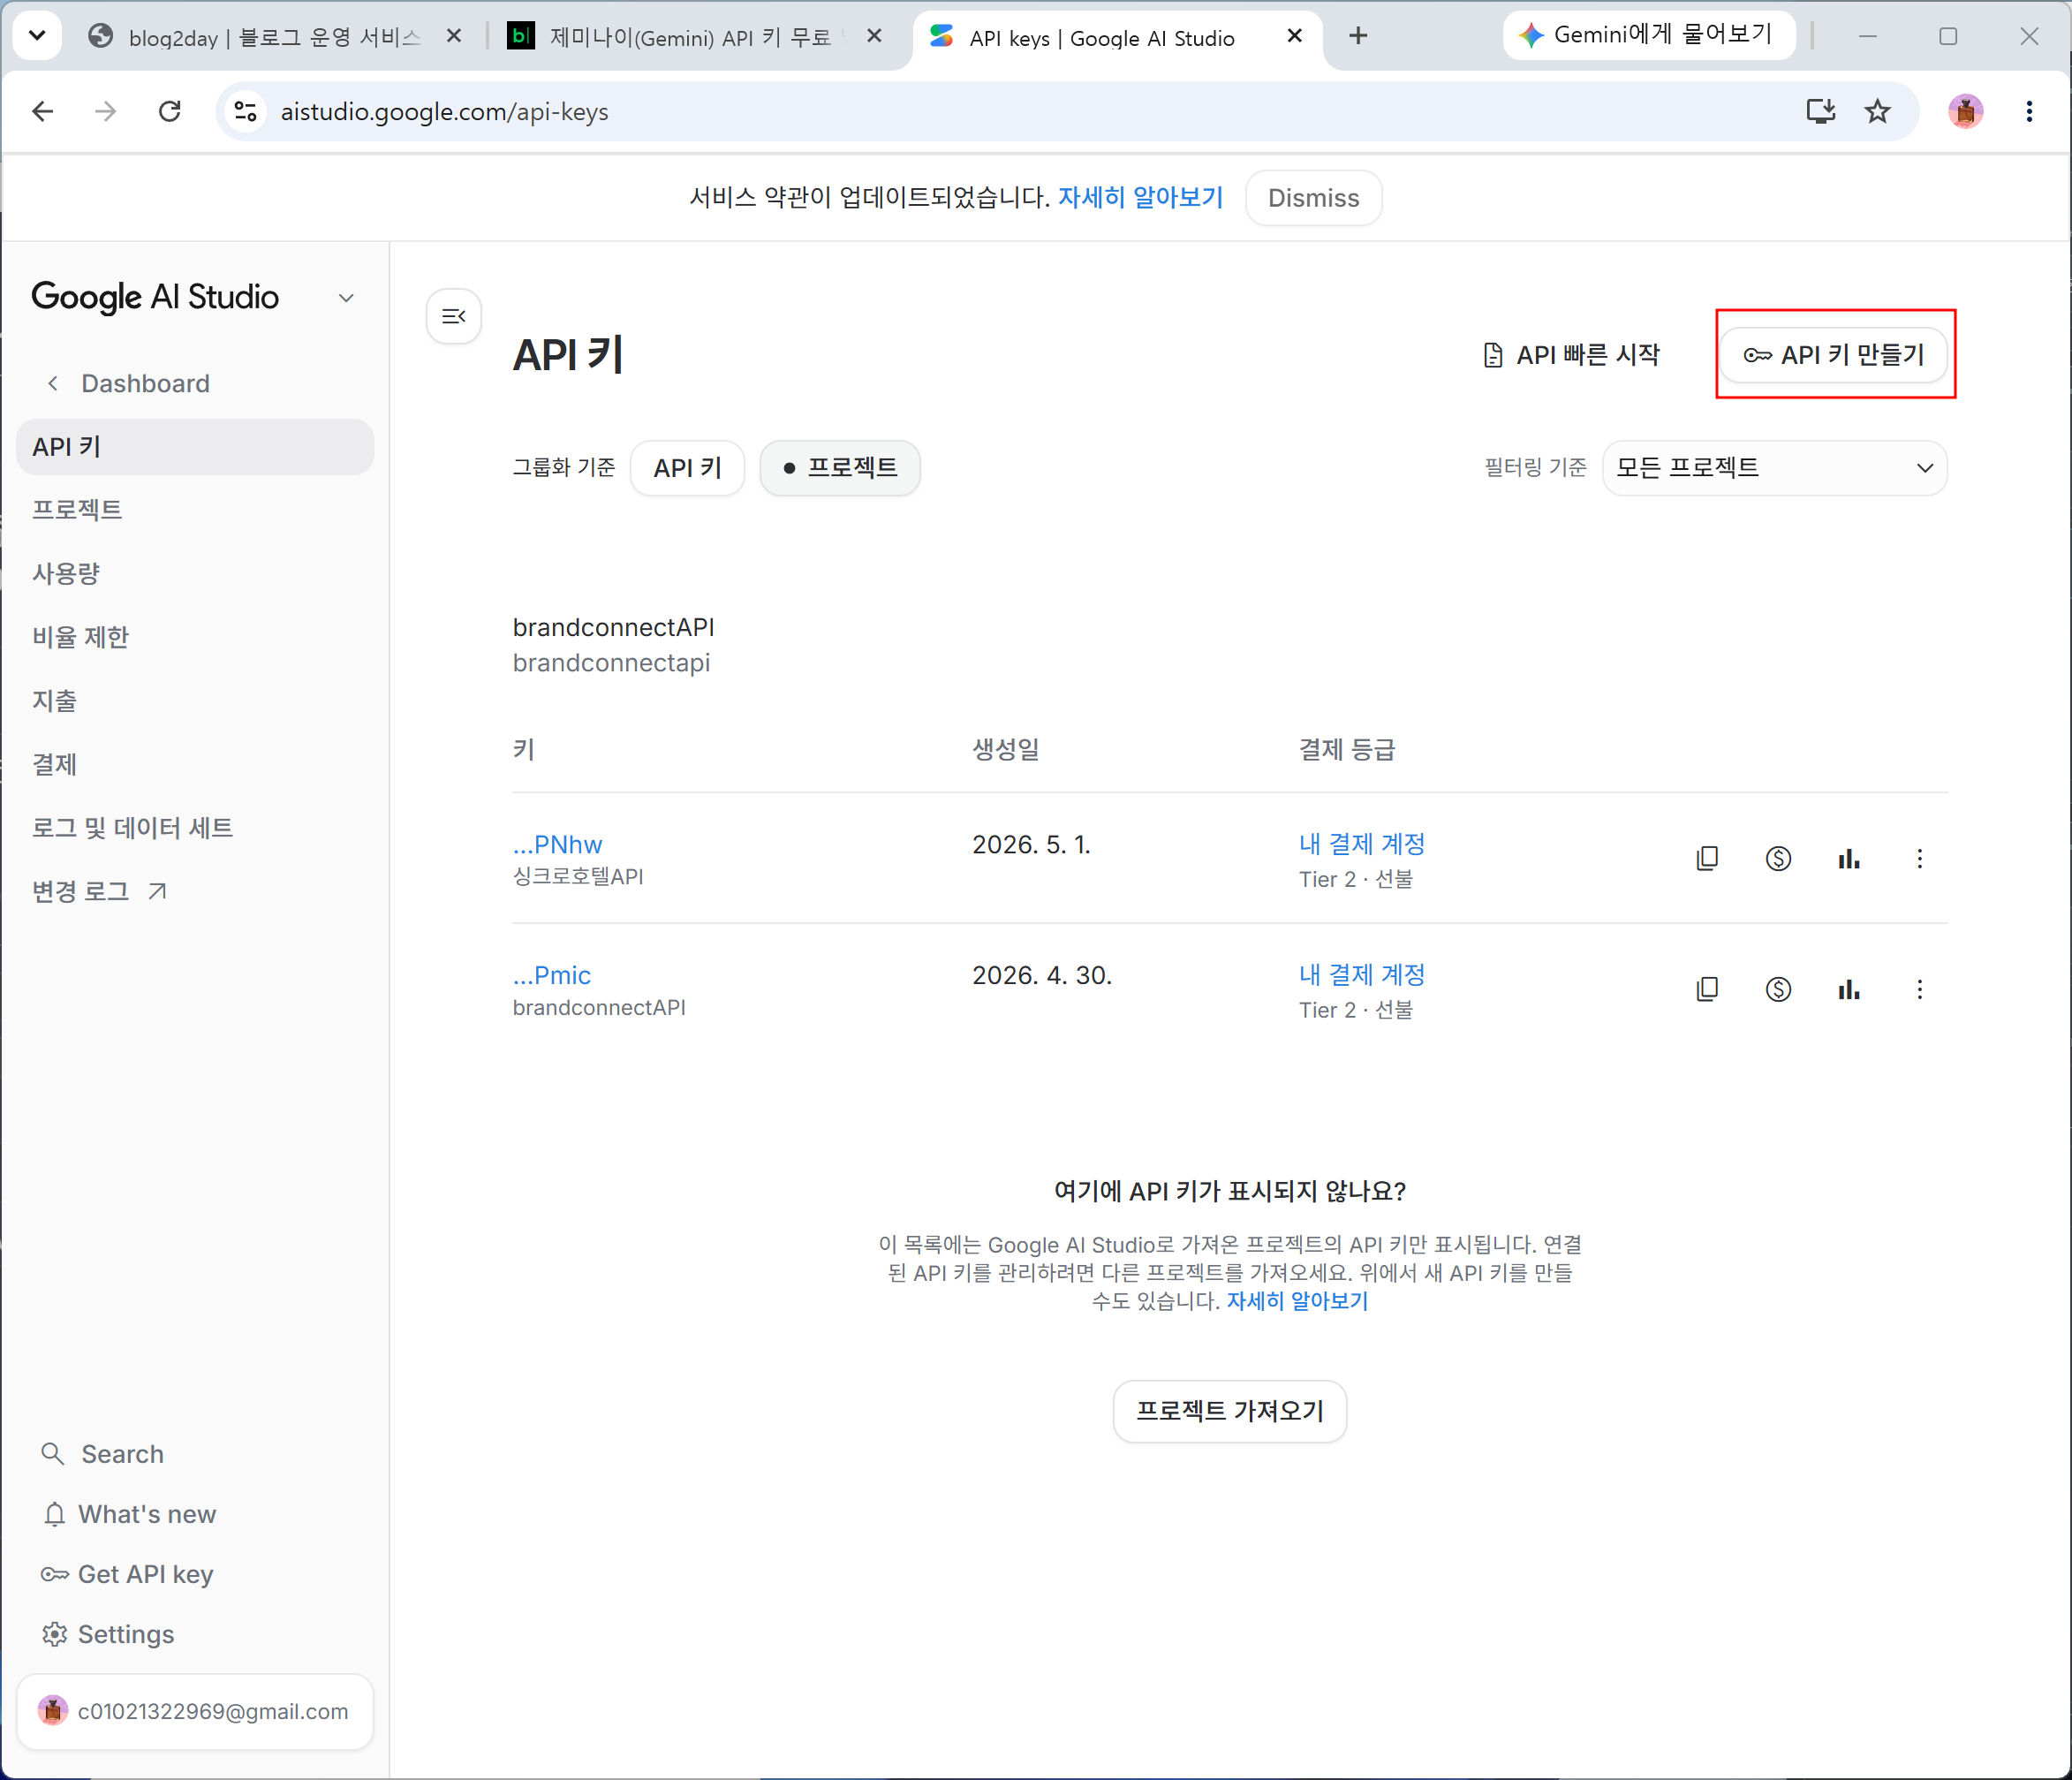
Task: Open Chrome profile avatar
Action: point(1965,111)
